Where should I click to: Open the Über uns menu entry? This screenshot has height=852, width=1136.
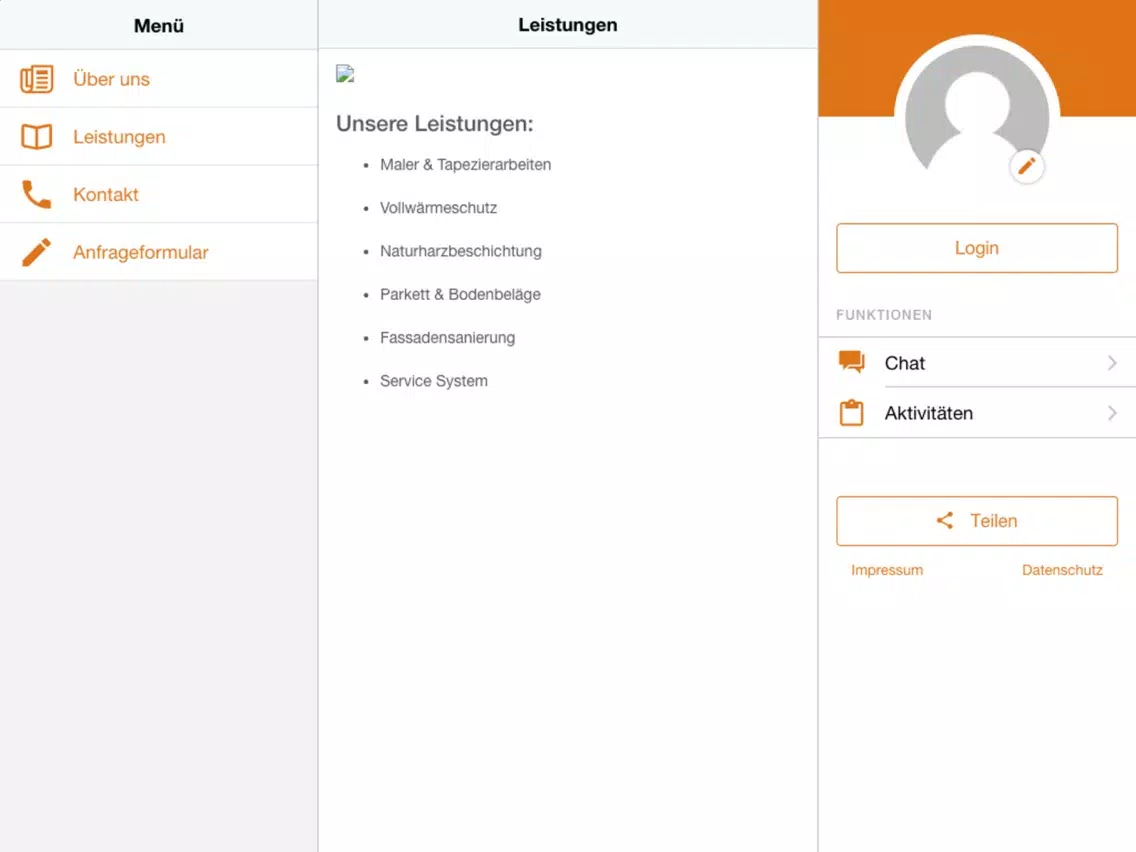[159, 79]
